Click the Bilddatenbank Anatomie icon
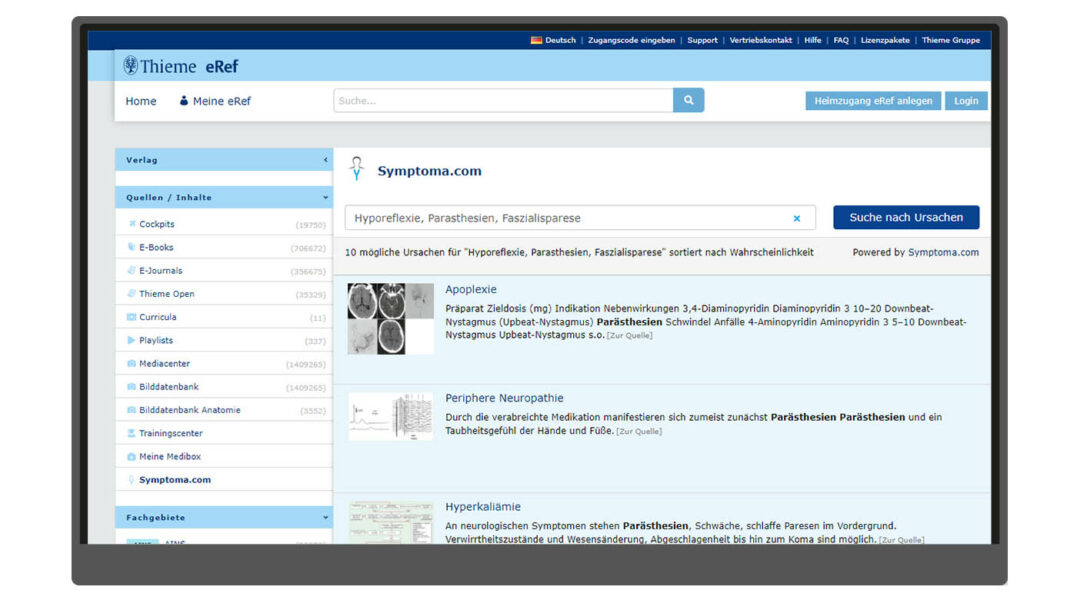 click(132, 410)
